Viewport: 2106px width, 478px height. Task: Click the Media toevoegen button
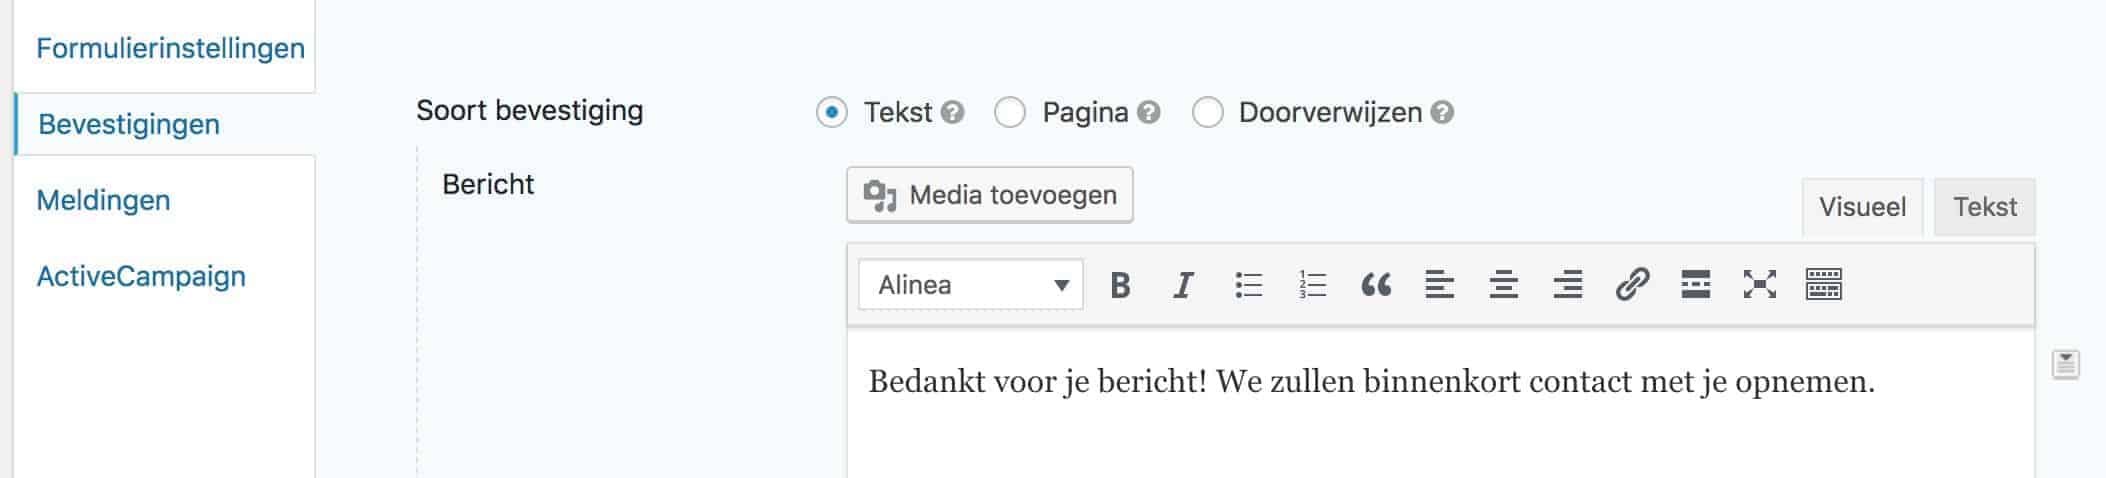[990, 195]
